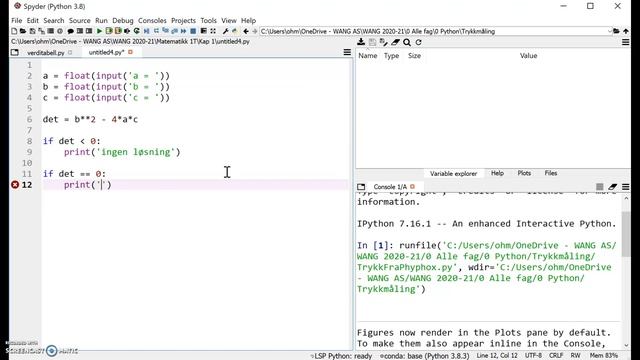Image resolution: width=640 pixels, height=360 pixels.
Task: Go forward with right arrow icon
Action: pyautogui.click(x=255, y=31)
